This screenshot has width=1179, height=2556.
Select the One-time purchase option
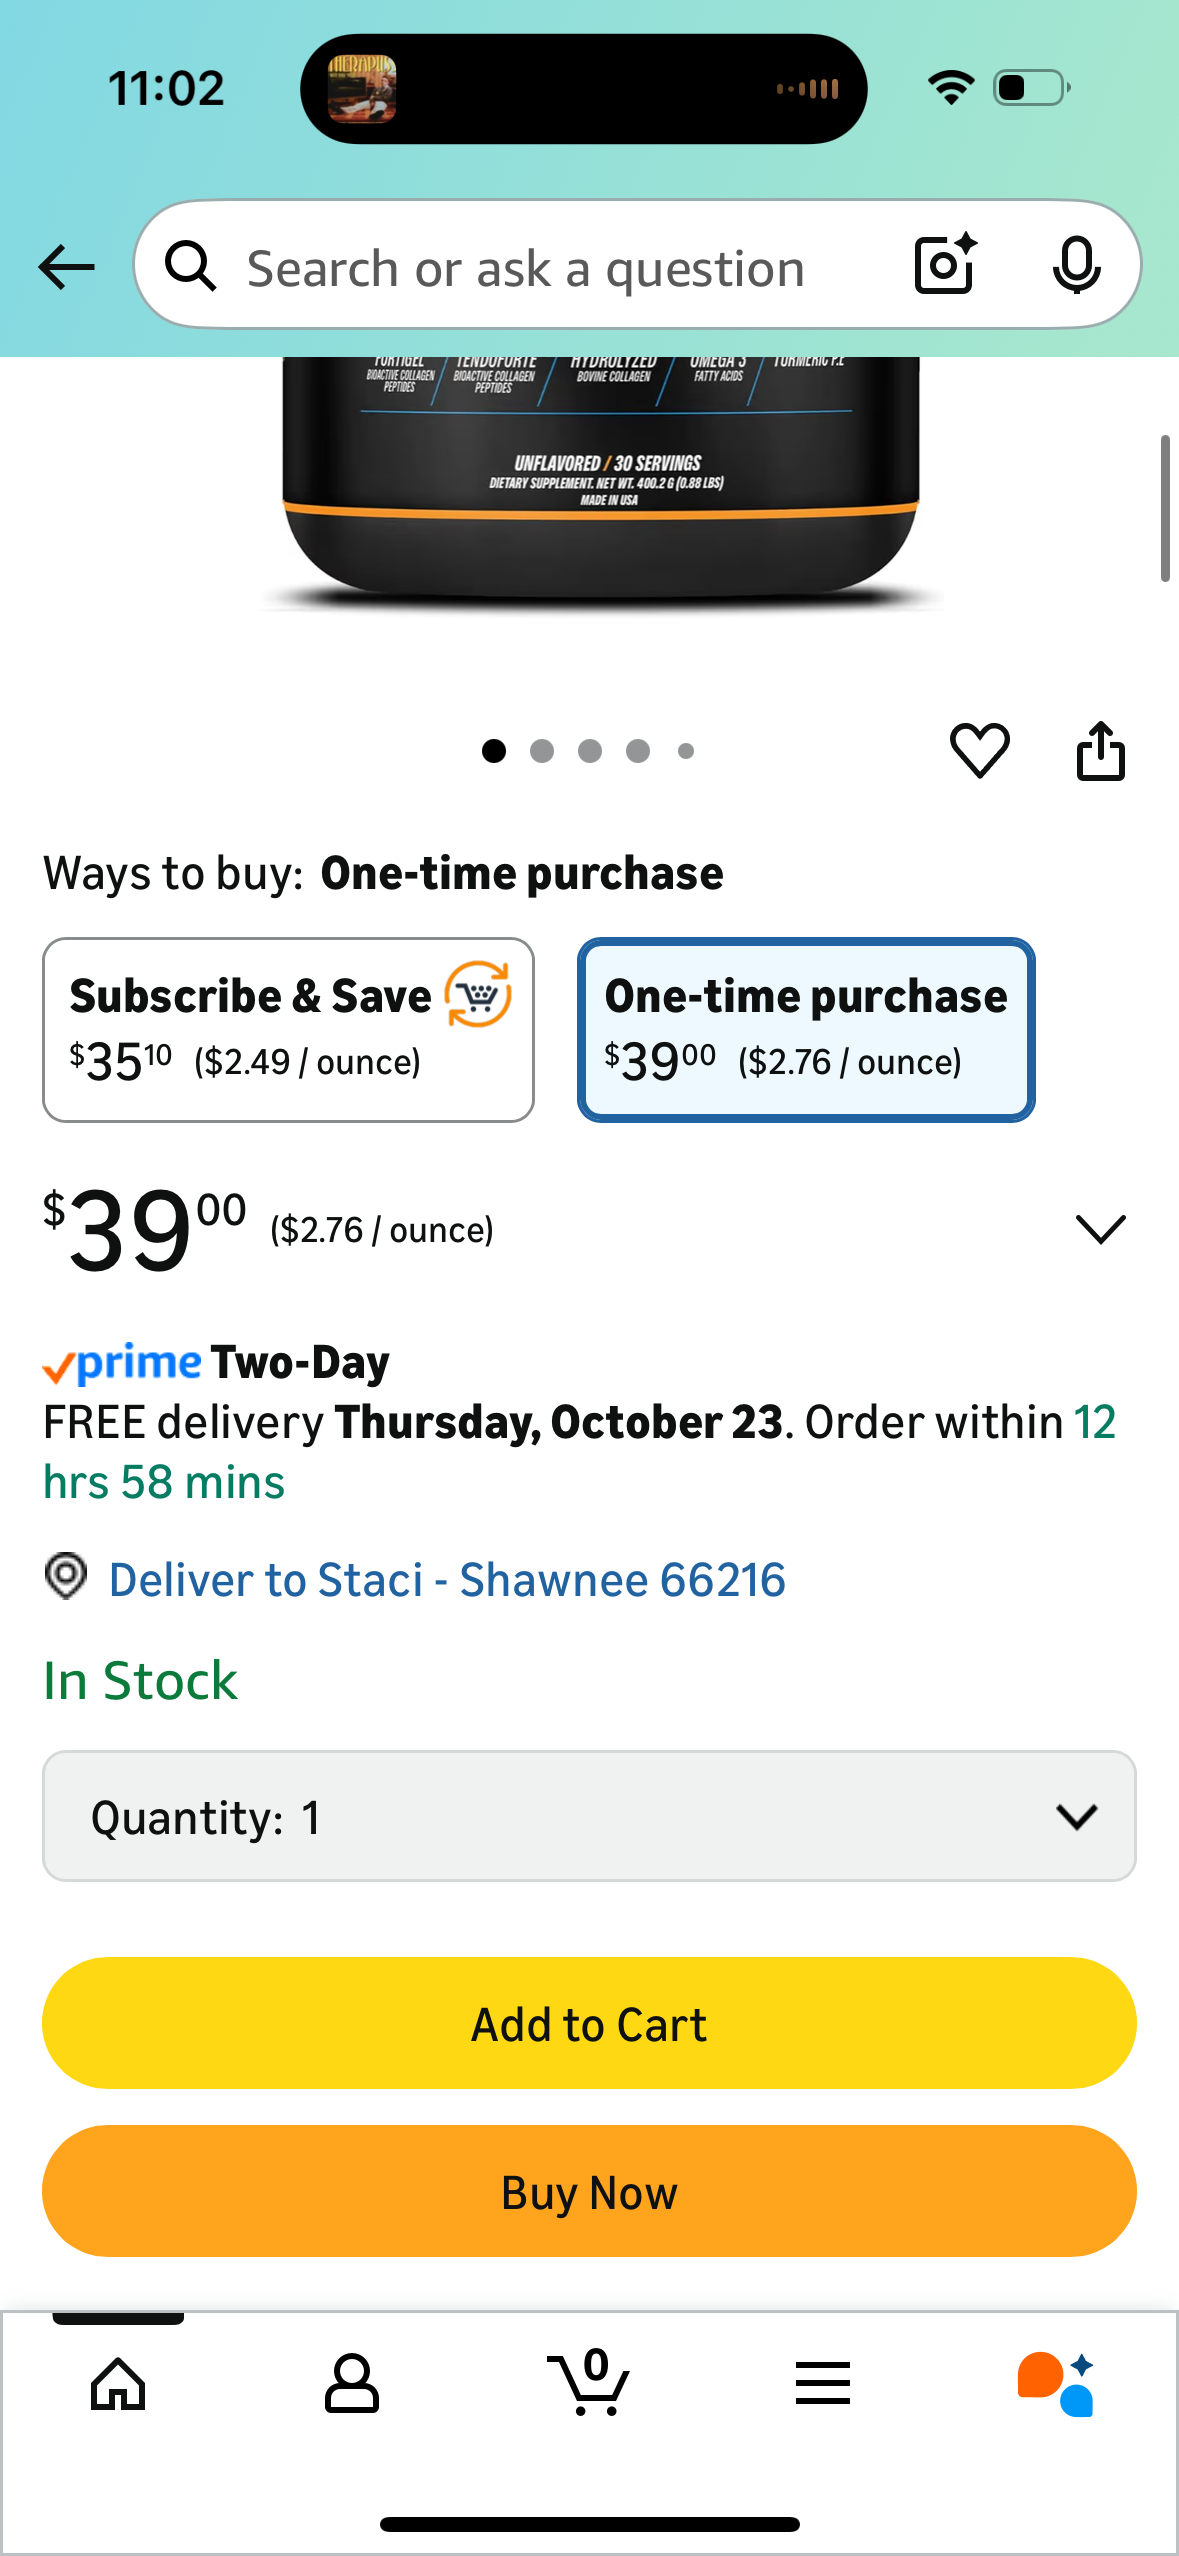pyautogui.click(x=805, y=1029)
